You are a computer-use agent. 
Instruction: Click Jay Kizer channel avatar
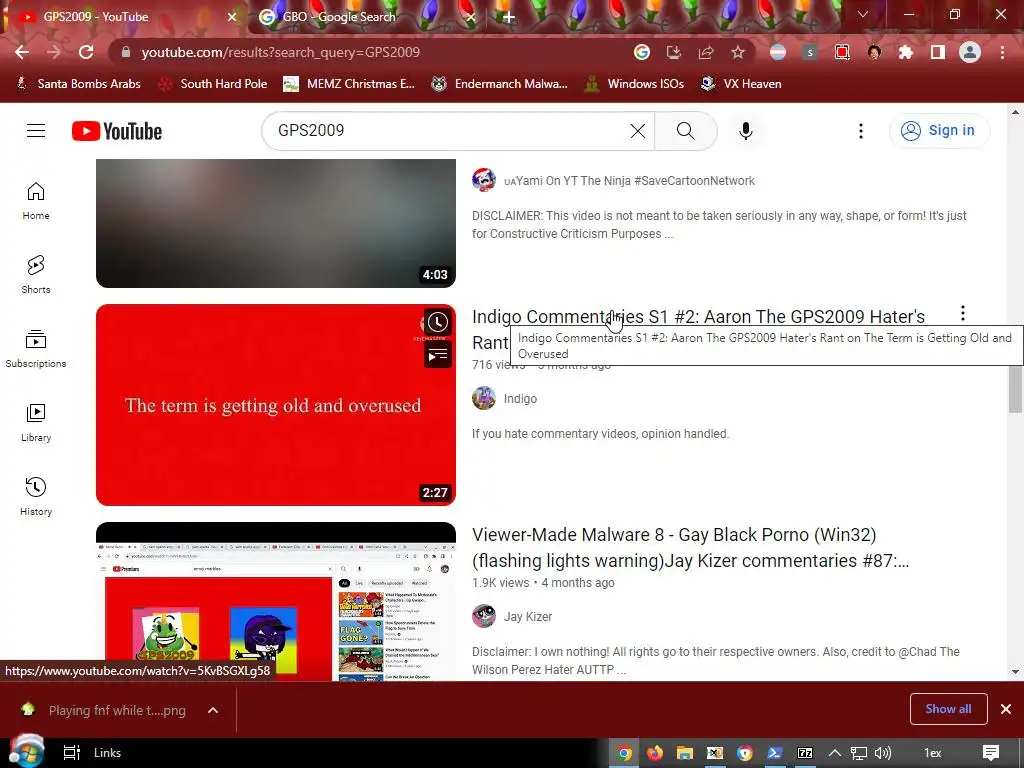pos(484,616)
